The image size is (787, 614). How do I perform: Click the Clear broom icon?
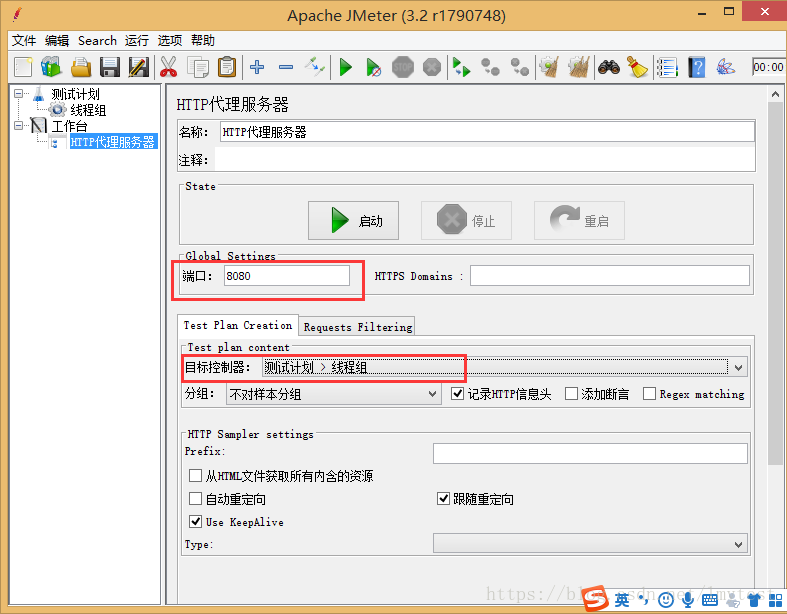550,67
